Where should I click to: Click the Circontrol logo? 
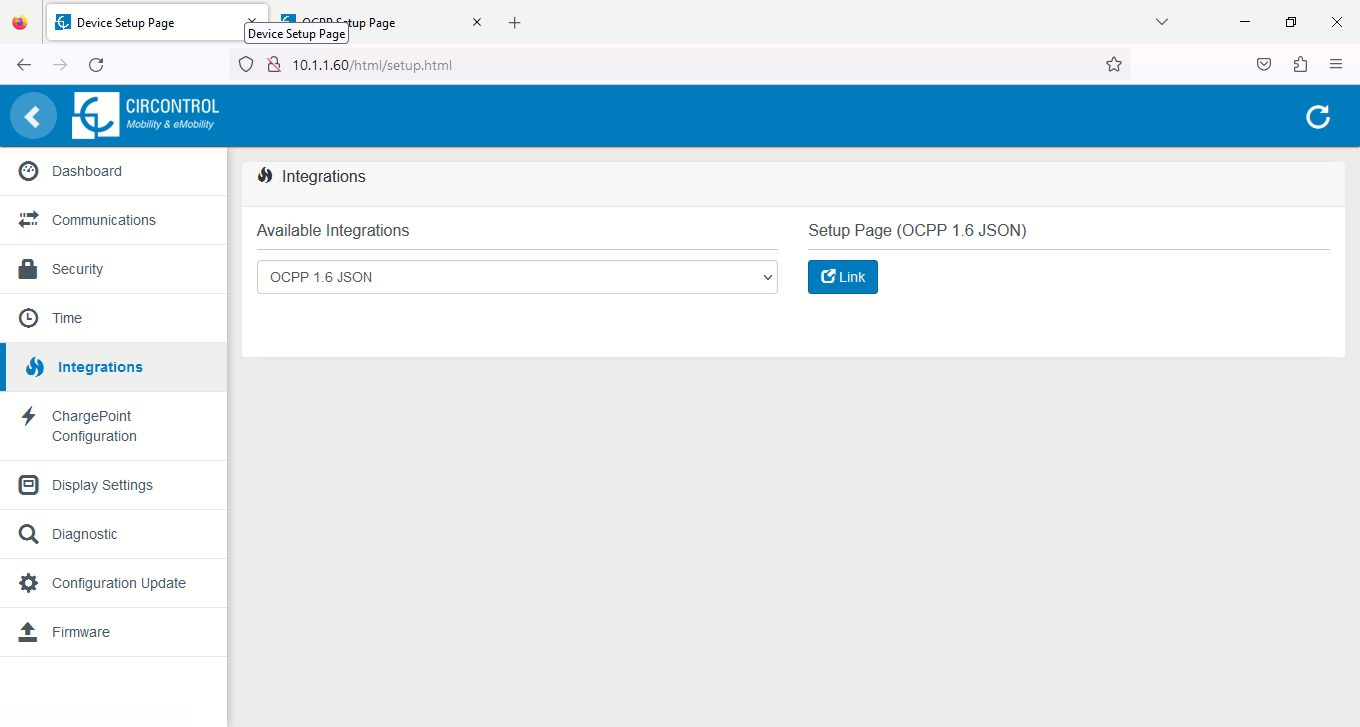tap(146, 116)
